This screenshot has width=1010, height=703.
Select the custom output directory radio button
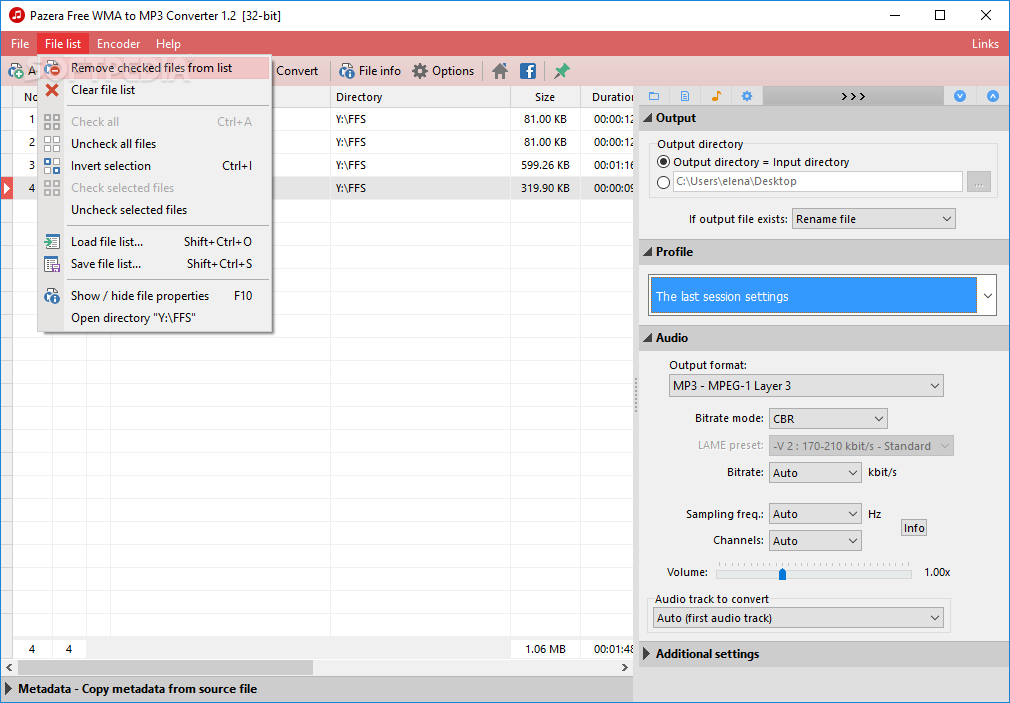pyautogui.click(x=663, y=182)
